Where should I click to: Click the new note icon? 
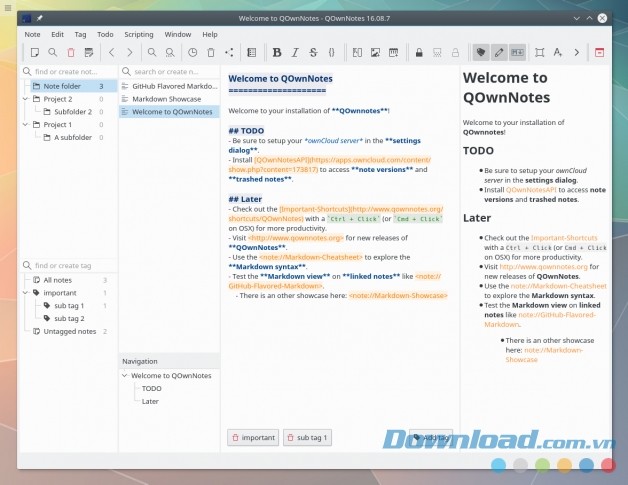[x=35, y=52]
